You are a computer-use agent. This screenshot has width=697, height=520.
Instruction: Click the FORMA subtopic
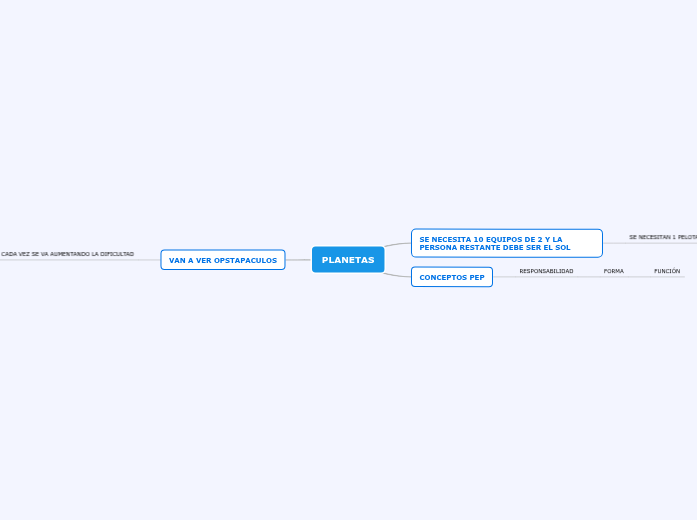[613, 271]
